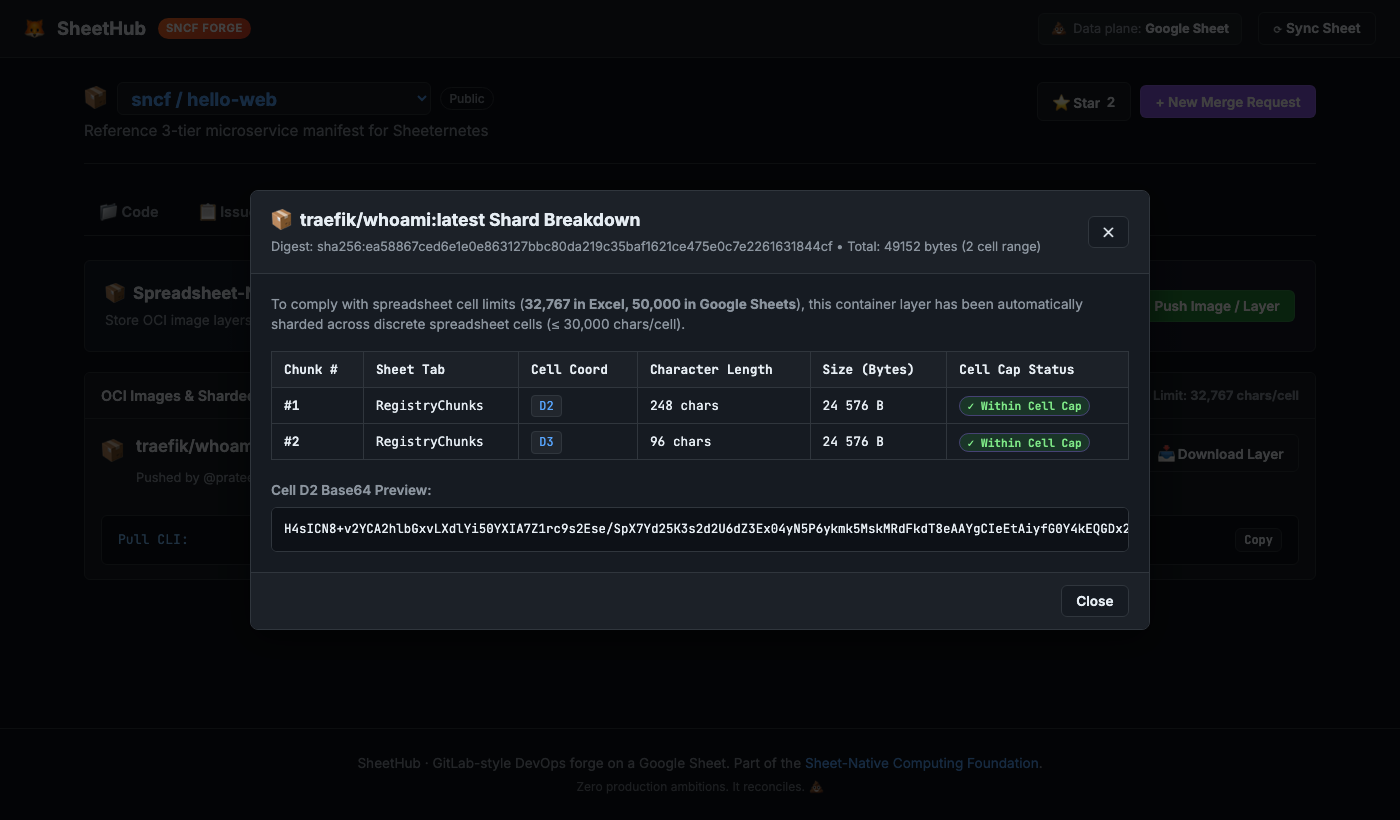
Task: Click the package icon beside the repo selector
Action: [95, 98]
